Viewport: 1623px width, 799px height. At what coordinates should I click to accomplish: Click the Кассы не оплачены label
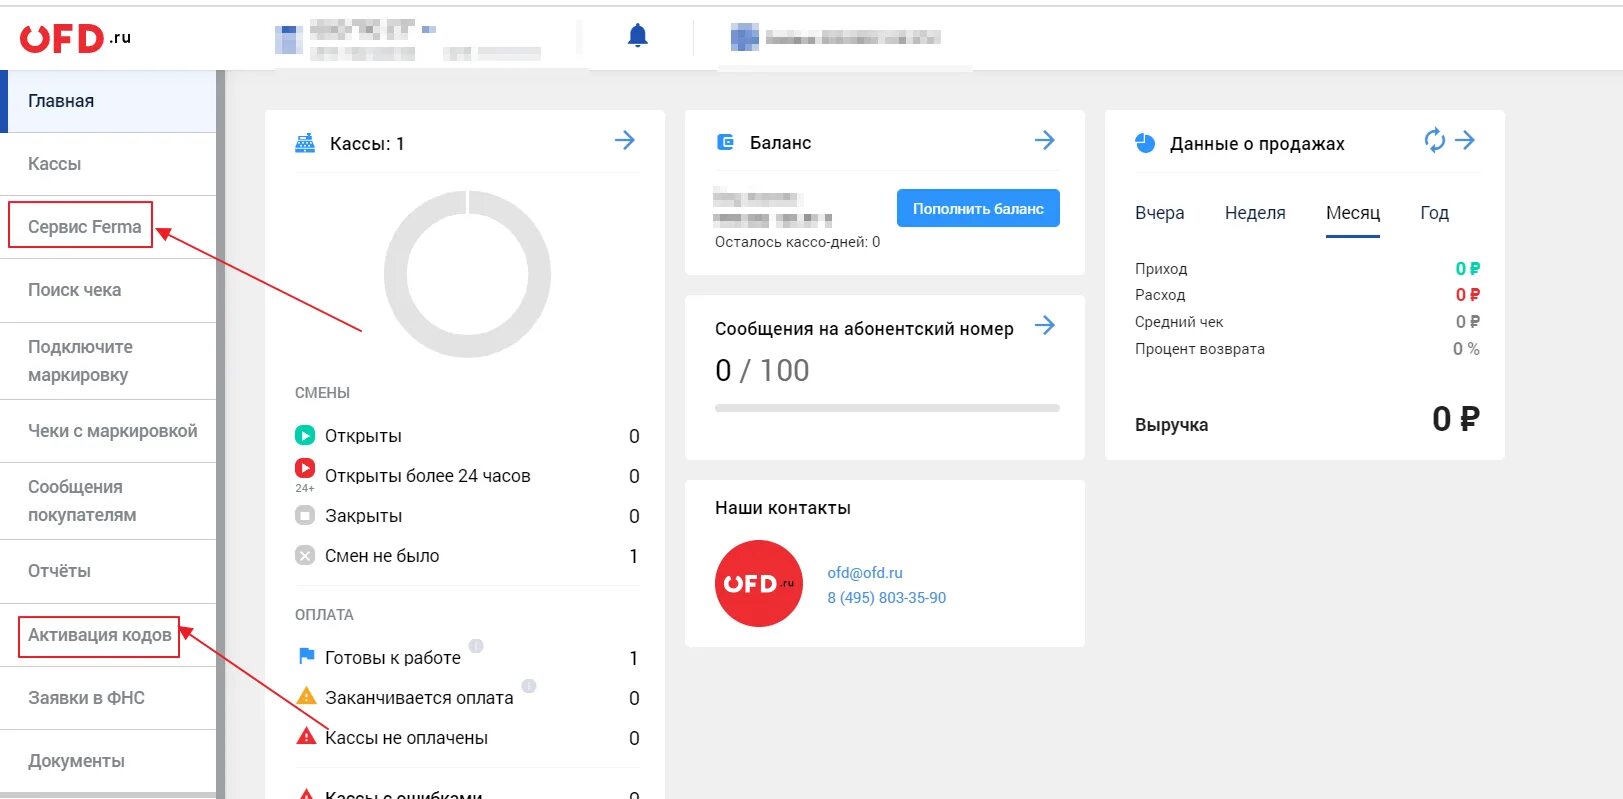tap(406, 738)
